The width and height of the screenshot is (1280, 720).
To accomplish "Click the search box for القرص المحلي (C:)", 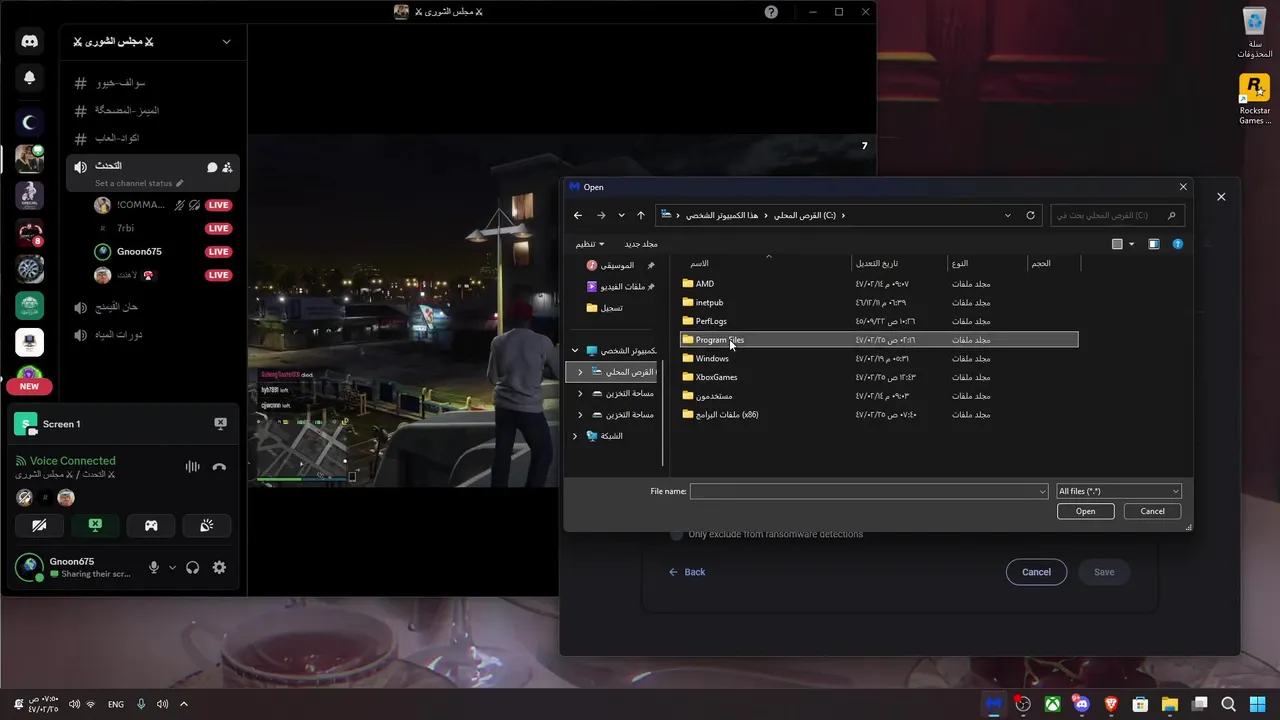I will [x=1118, y=215].
